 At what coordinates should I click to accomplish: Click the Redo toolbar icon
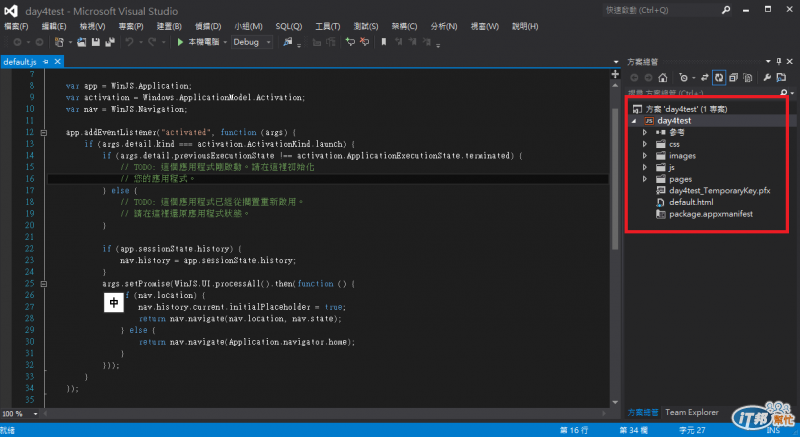[x=152, y=42]
